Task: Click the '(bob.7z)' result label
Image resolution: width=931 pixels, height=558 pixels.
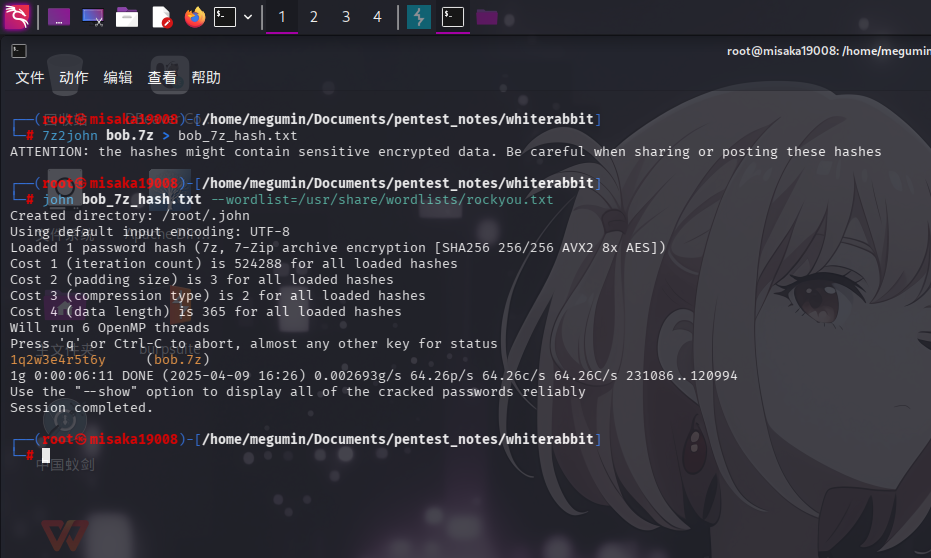Action: (x=178, y=360)
